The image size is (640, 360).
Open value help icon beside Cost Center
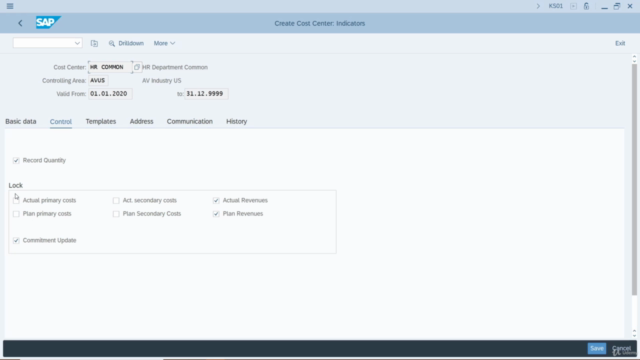(x=137, y=67)
